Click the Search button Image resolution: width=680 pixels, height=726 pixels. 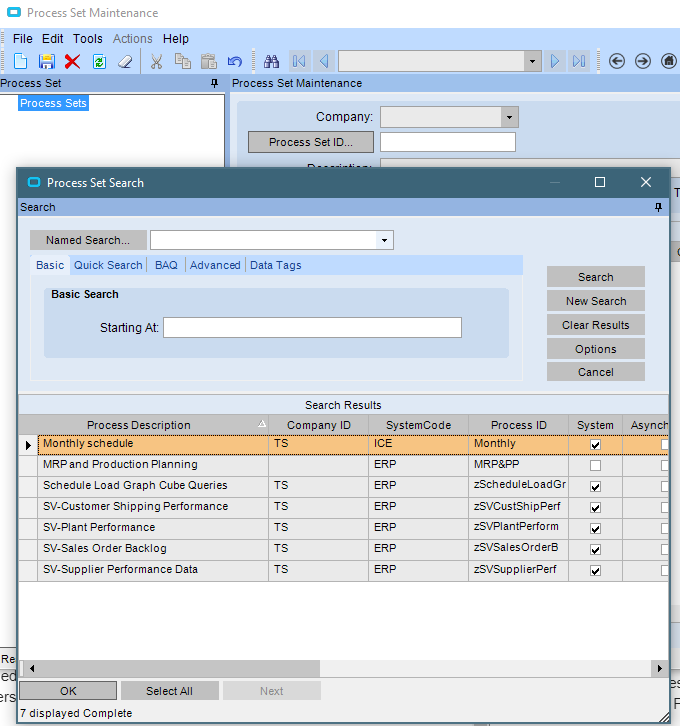(x=596, y=277)
